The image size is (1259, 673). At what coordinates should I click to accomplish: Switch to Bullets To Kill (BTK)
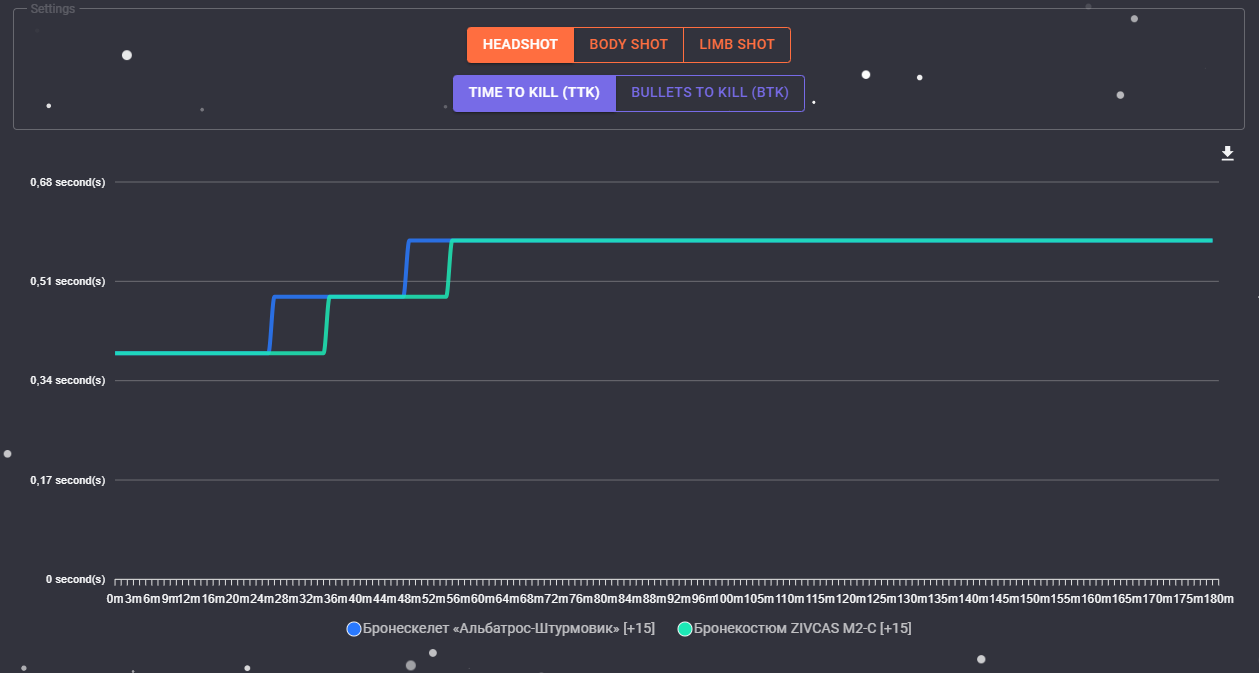(x=710, y=93)
